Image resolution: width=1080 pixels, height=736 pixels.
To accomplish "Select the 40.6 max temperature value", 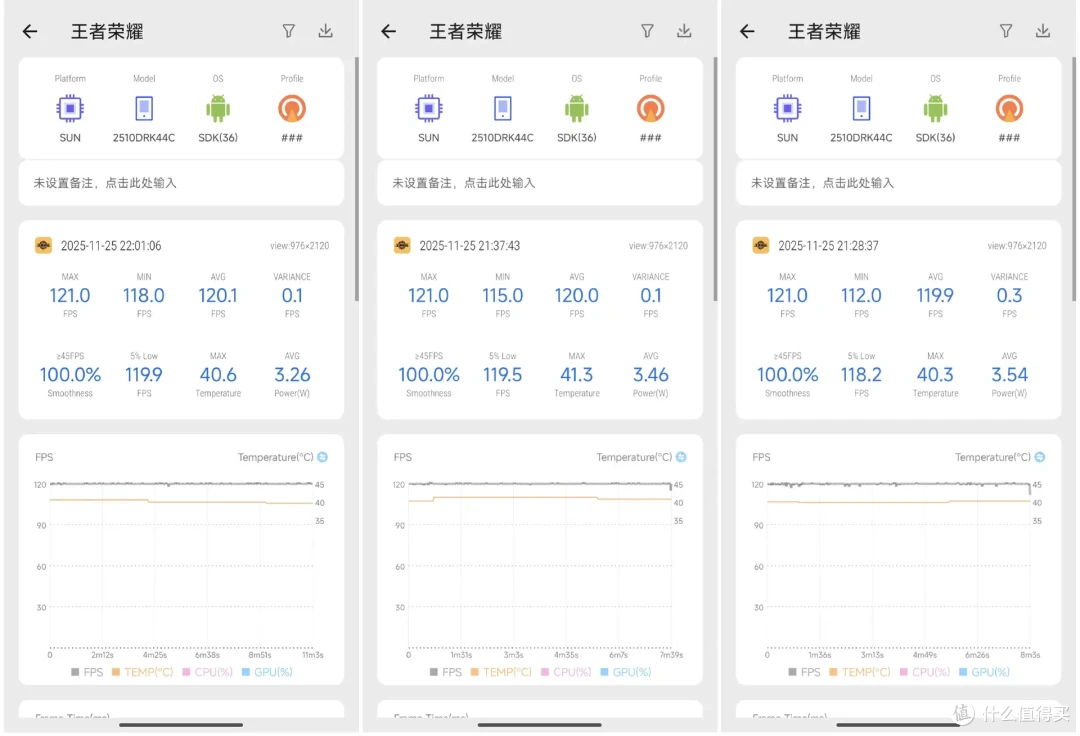I will (218, 375).
